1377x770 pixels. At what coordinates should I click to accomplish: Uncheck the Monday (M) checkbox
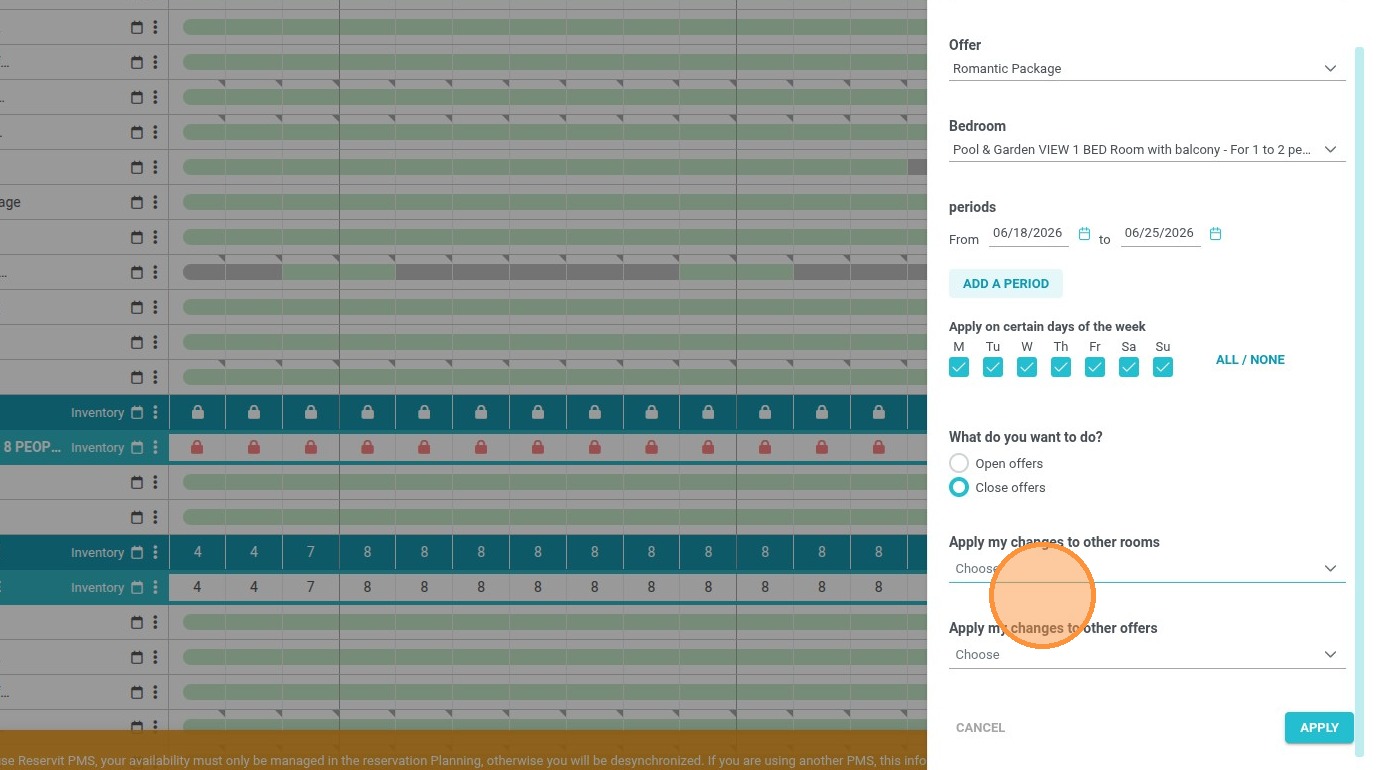coord(959,367)
